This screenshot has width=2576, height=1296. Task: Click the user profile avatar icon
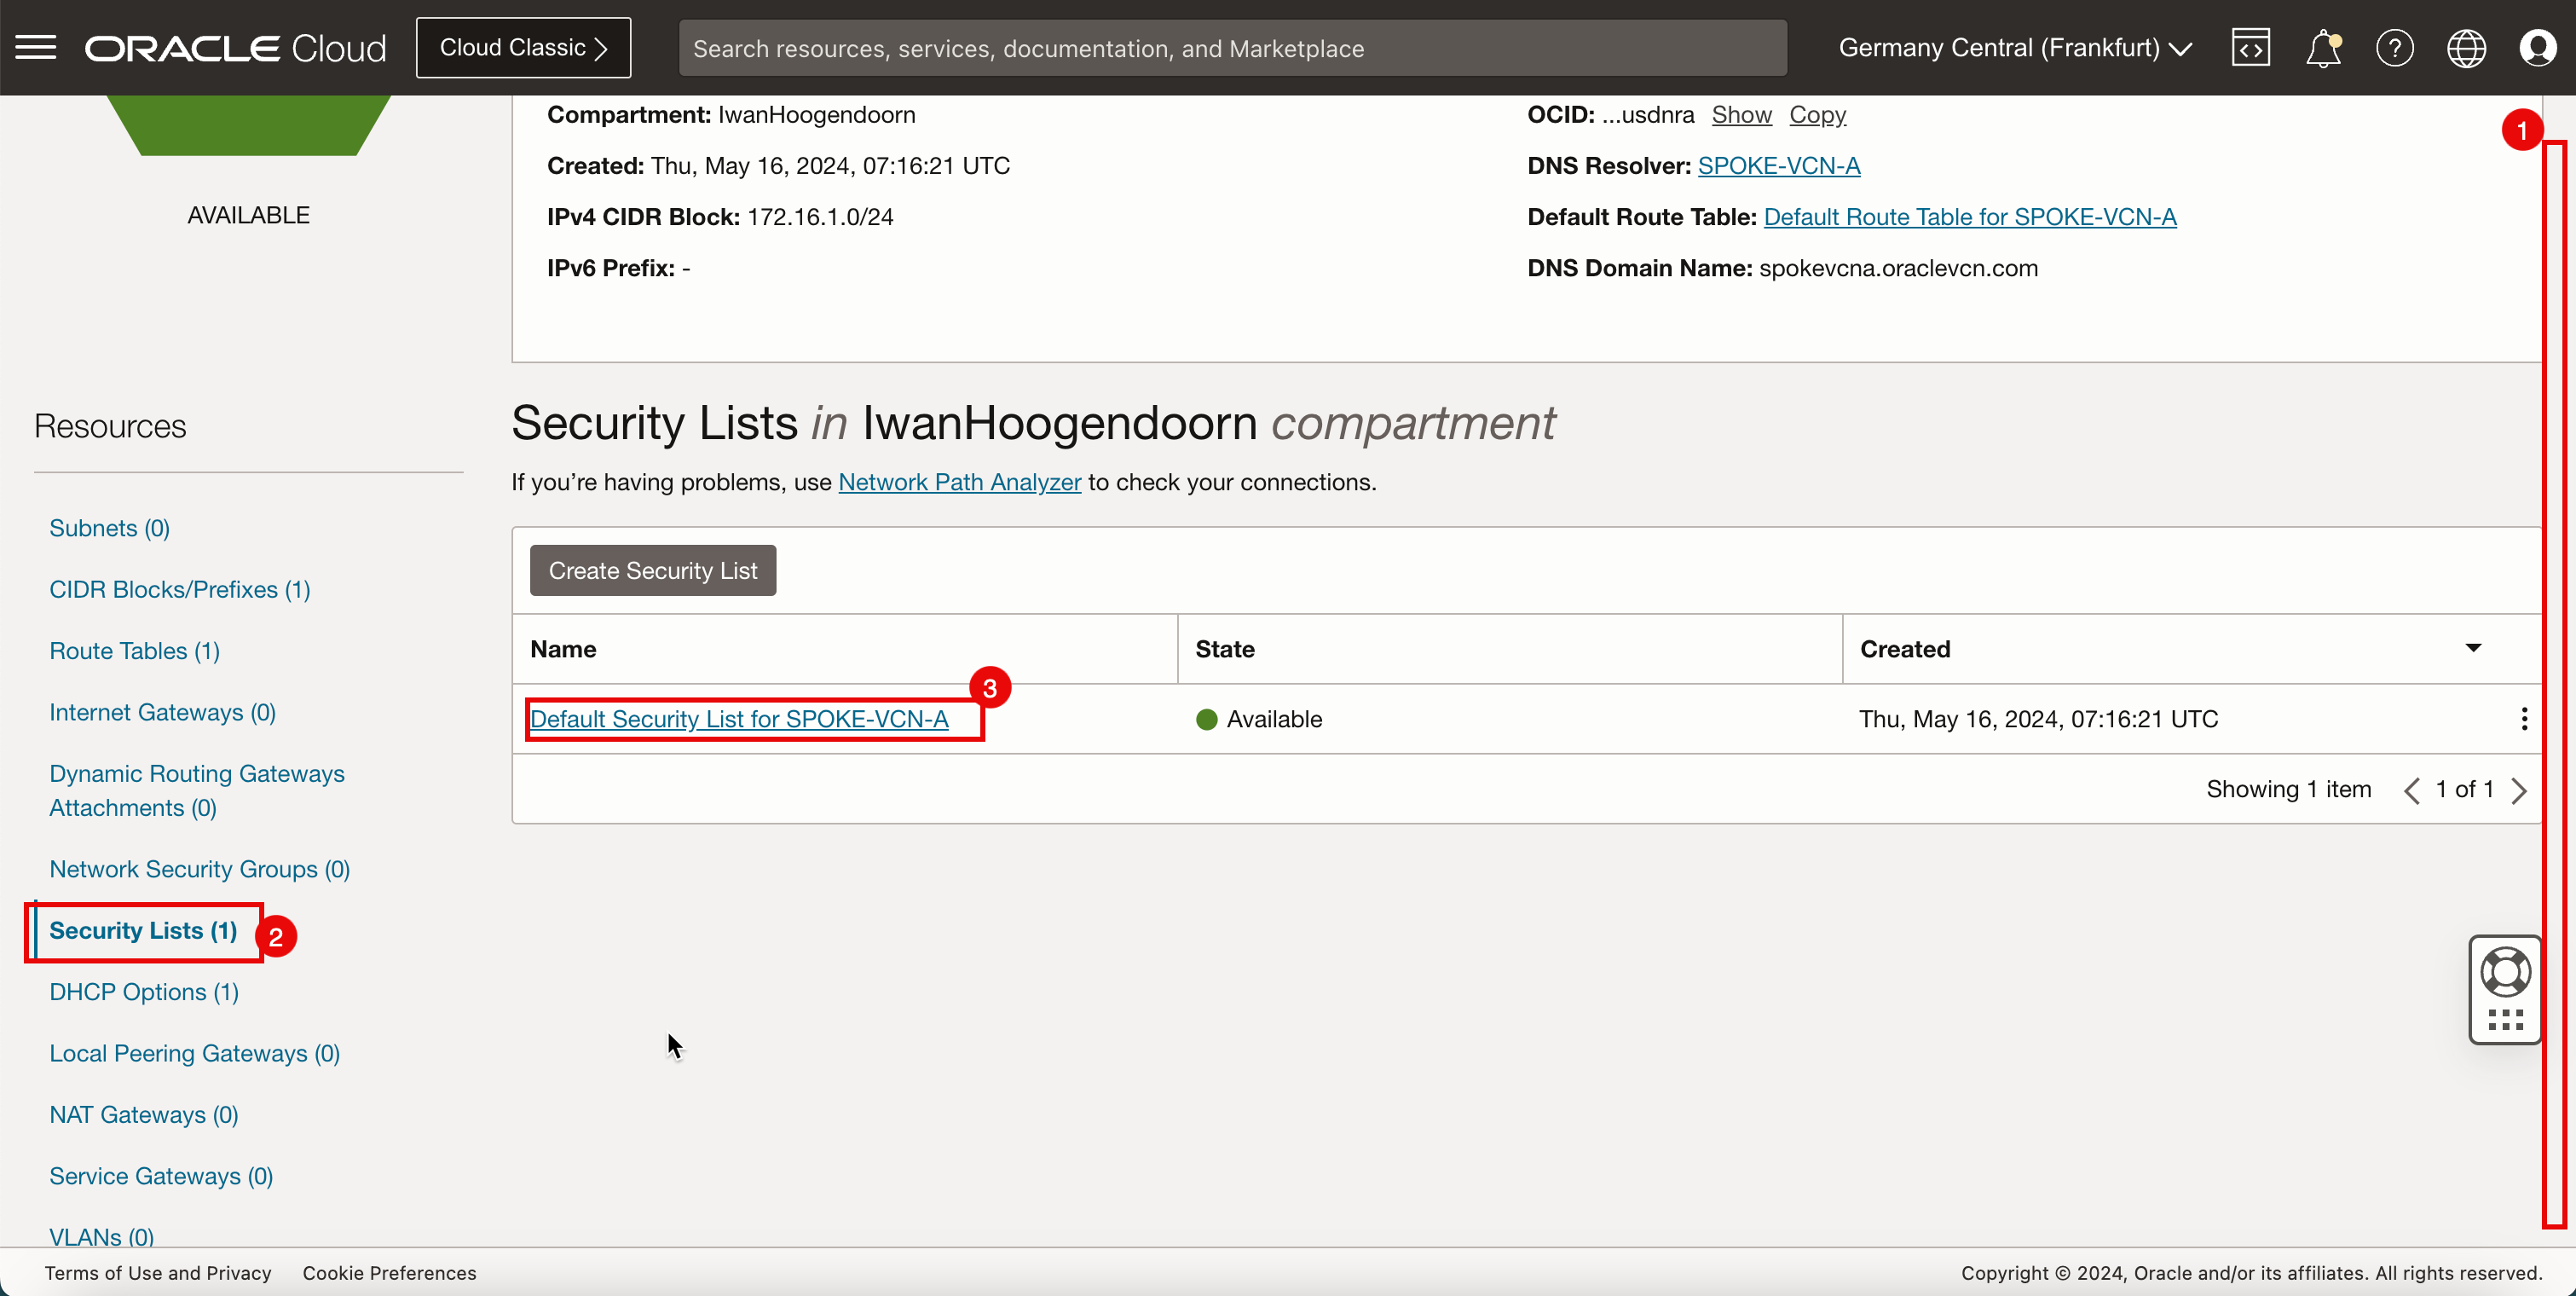pos(2538,48)
